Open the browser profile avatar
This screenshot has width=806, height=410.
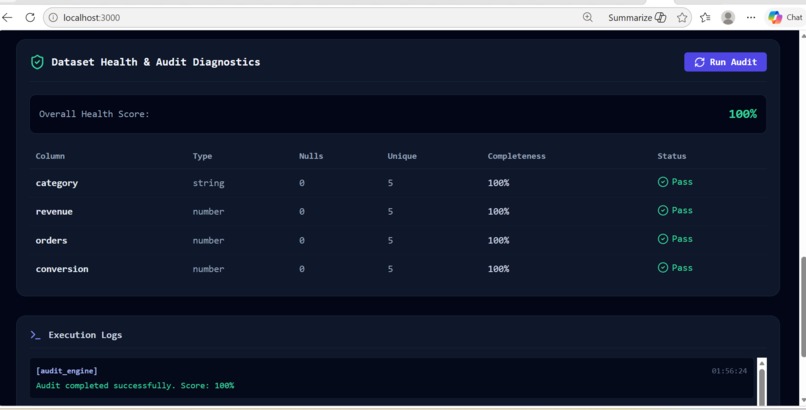[727, 17]
